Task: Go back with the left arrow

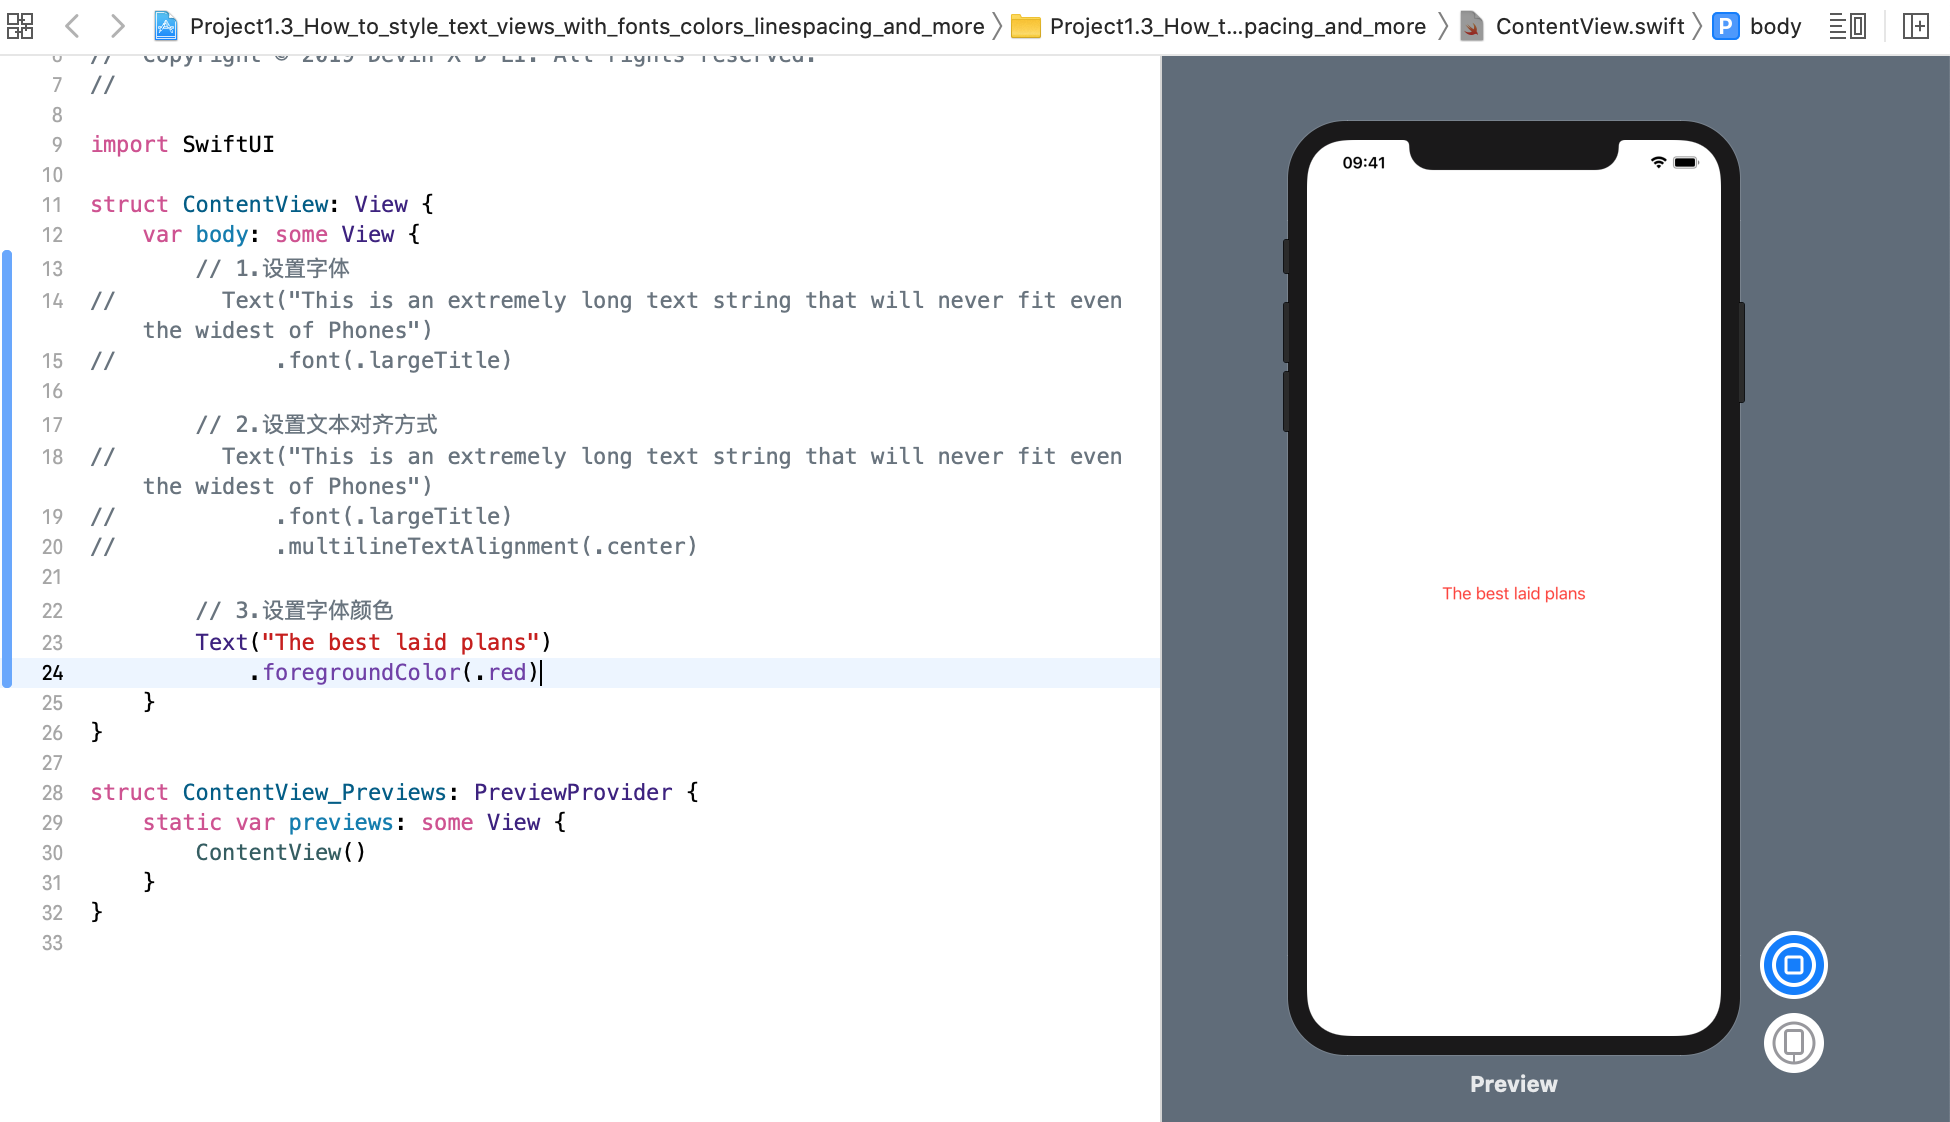Action: [x=72, y=26]
